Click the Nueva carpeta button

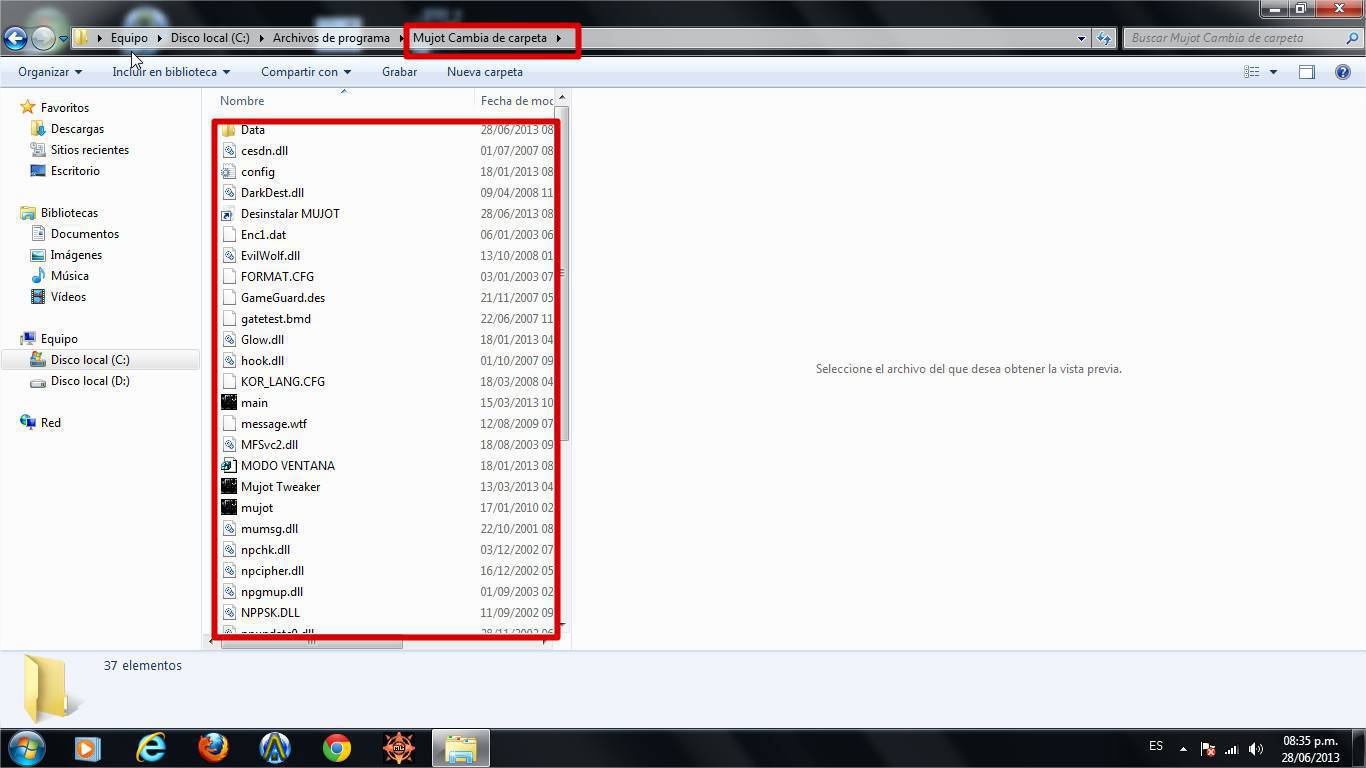(485, 72)
